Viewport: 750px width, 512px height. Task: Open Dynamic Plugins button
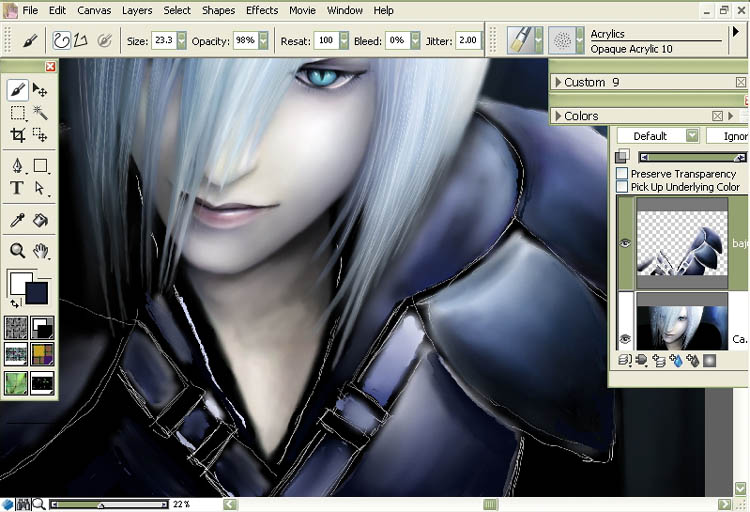[641, 360]
